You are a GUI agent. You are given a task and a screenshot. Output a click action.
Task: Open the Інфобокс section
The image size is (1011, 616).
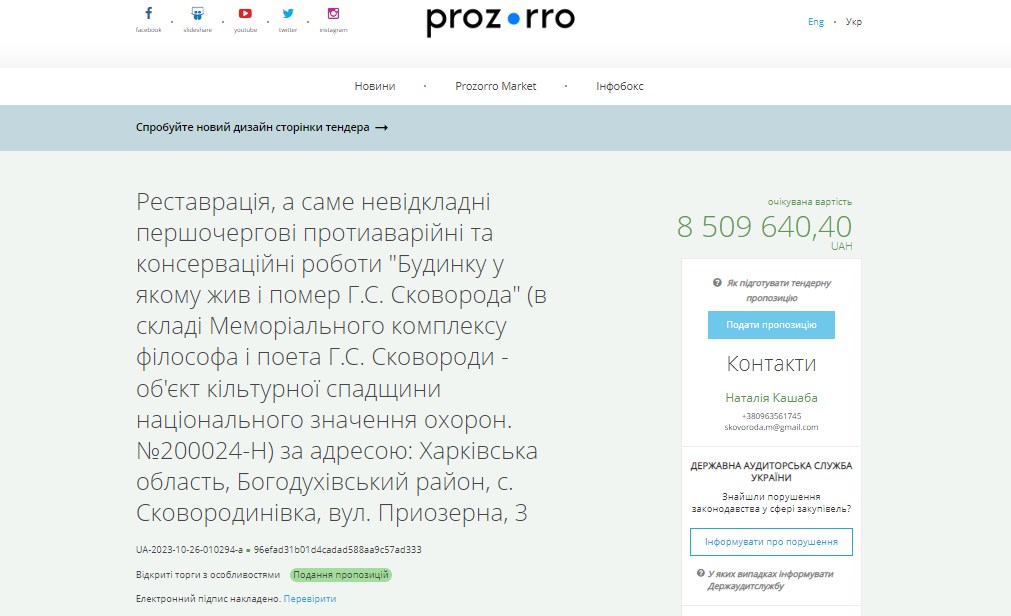[617, 86]
